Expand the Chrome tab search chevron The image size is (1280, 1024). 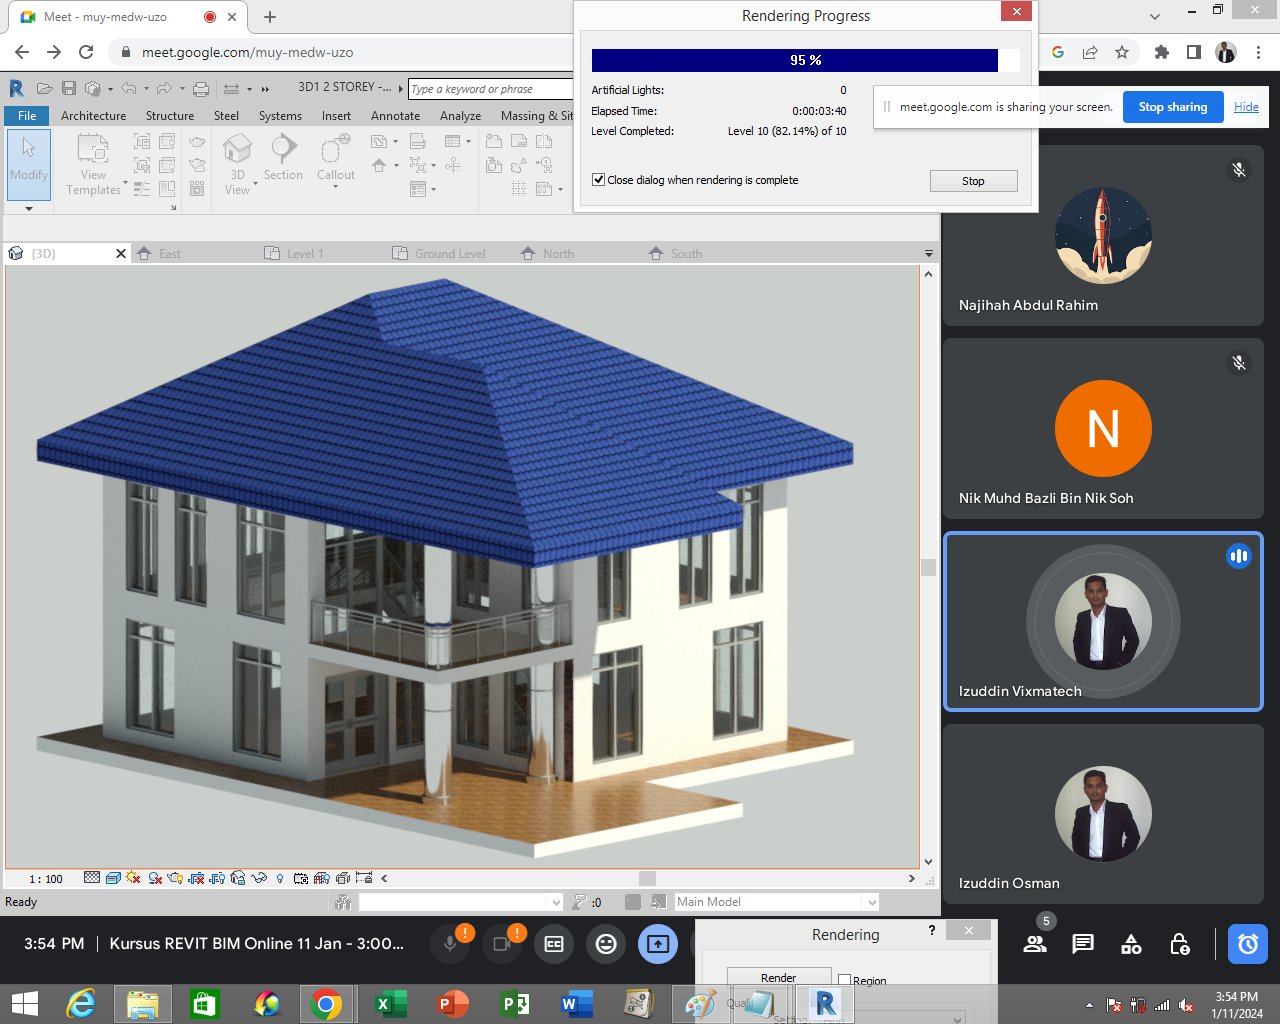(1155, 16)
